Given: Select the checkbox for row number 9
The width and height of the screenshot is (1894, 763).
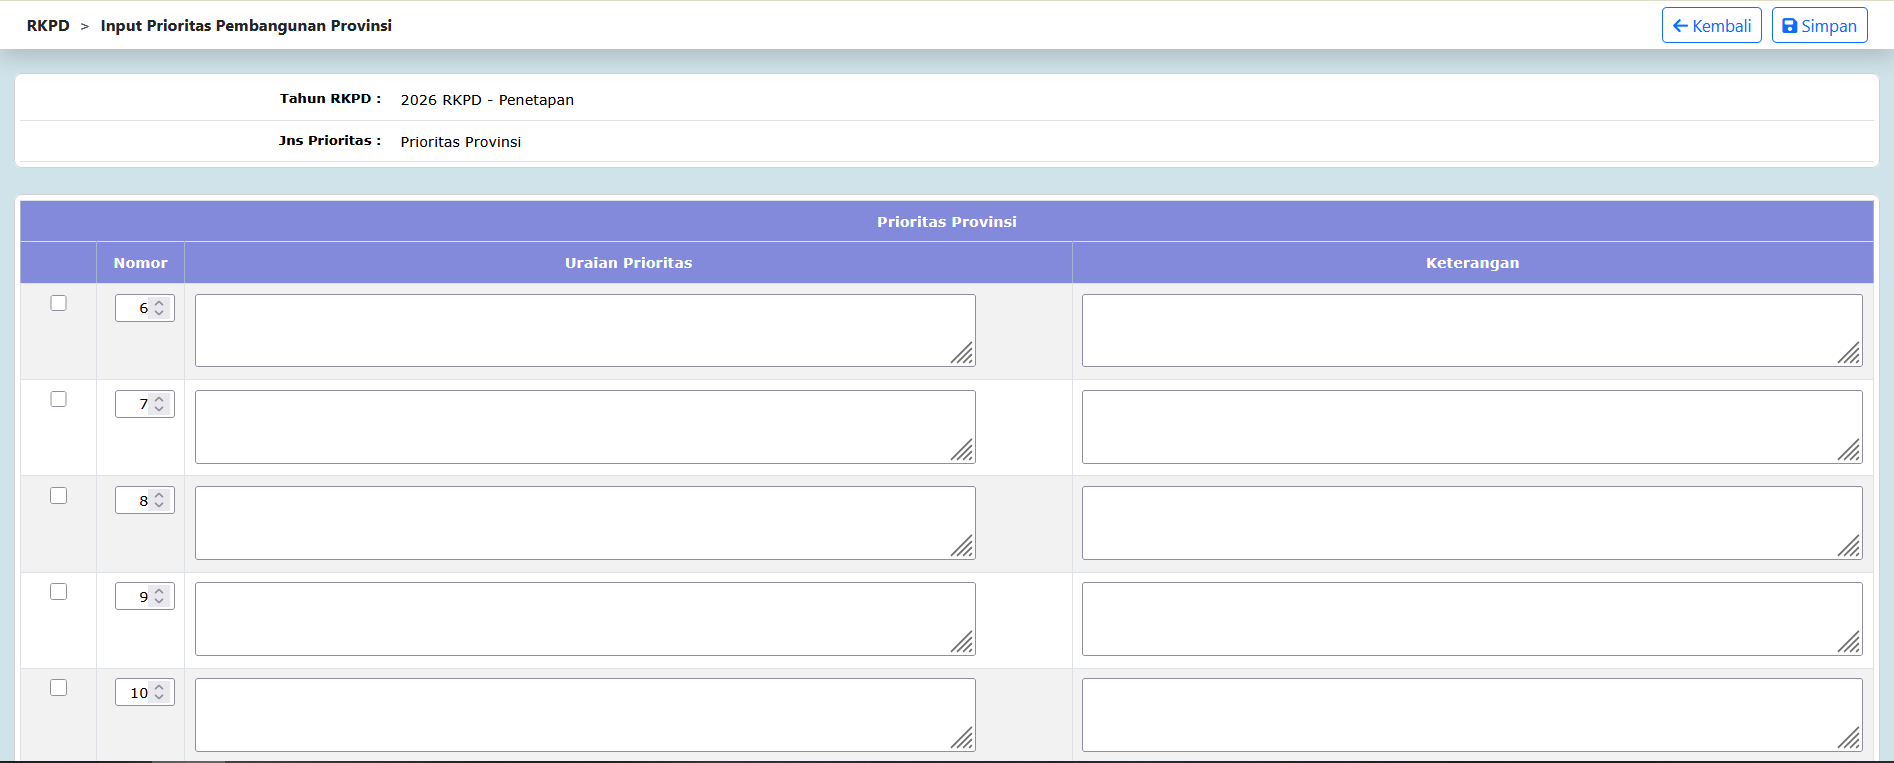Looking at the screenshot, I should point(59,592).
